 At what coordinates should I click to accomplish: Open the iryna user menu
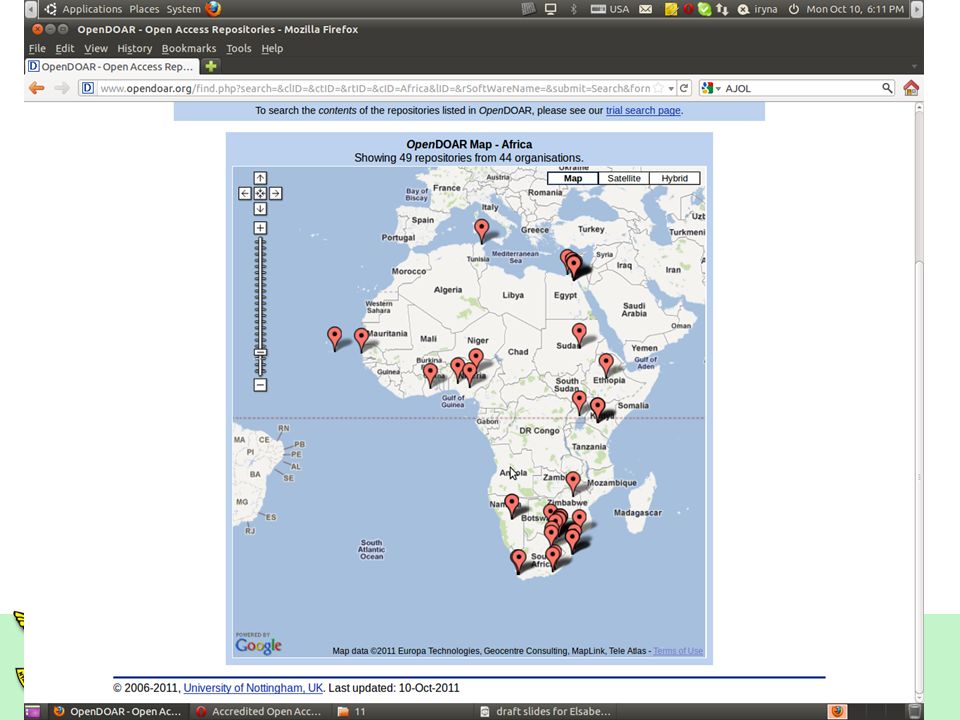click(757, 9)
